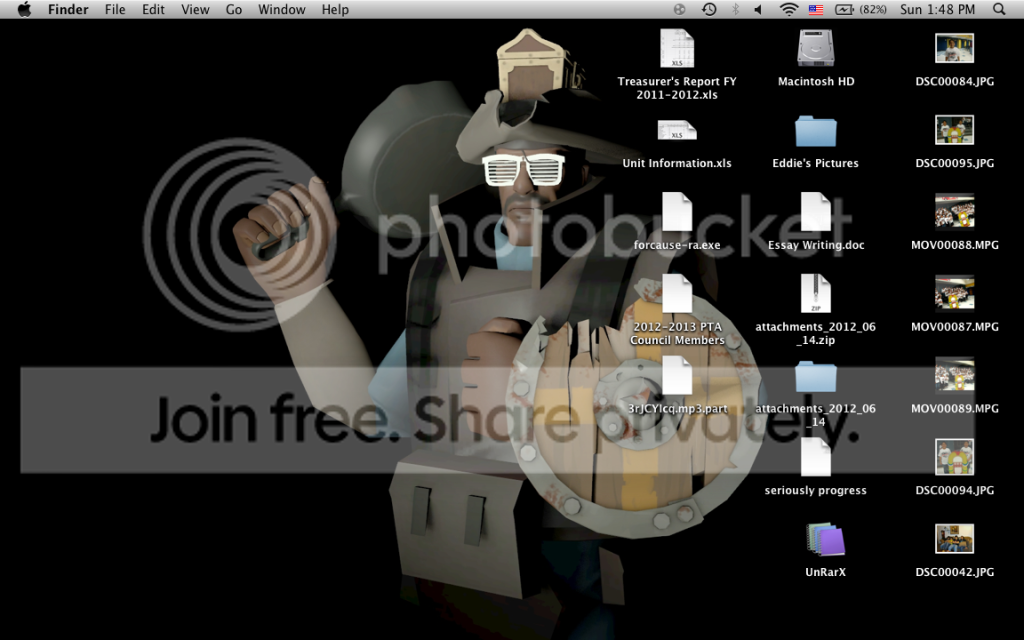The image size is (1024, 640).
Task: Click the MOV00088.MPG name label
Action: pos(954,245)
